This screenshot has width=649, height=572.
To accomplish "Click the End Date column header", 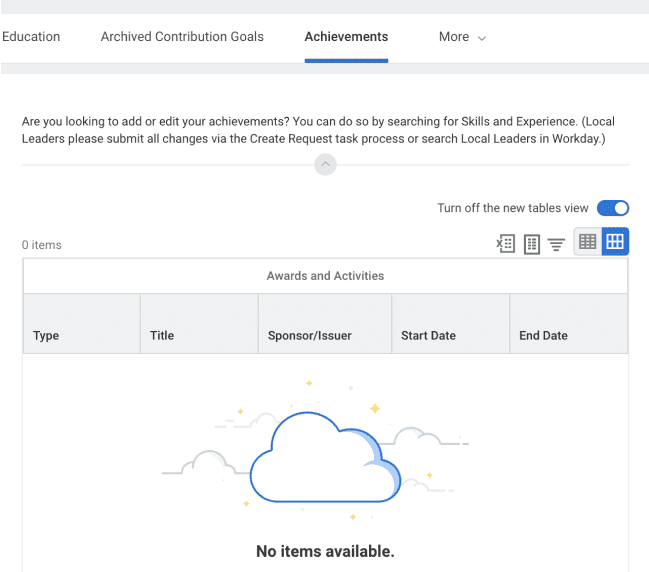I will (x=543, y=336).
